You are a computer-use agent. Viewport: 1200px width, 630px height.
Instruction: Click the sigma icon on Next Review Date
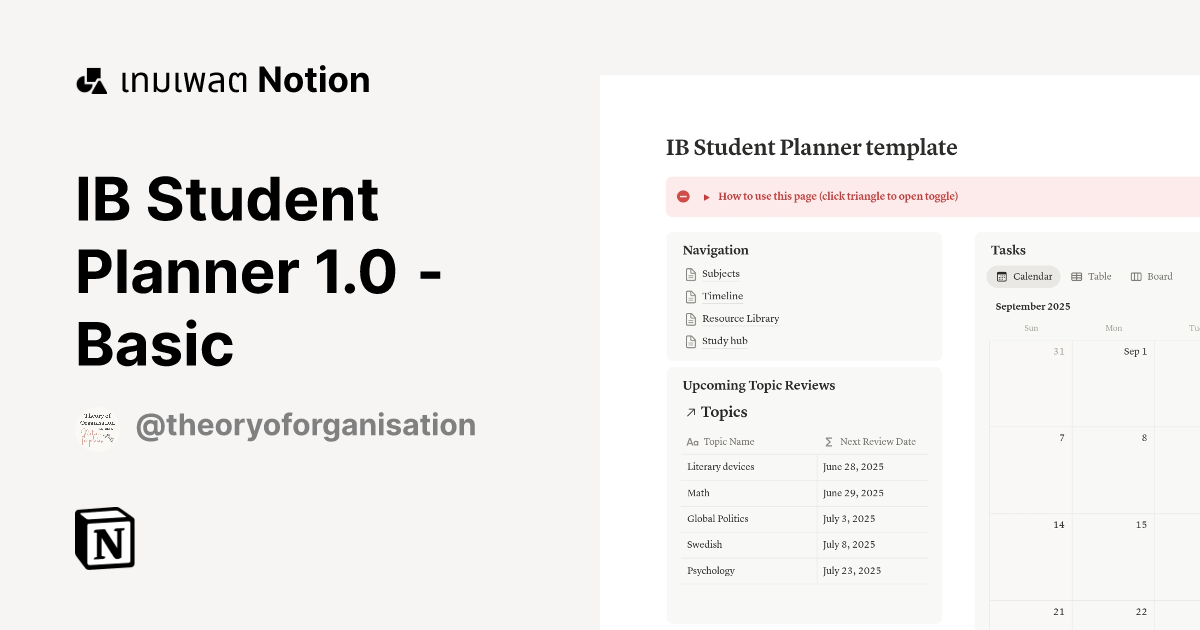coord(828,441)
